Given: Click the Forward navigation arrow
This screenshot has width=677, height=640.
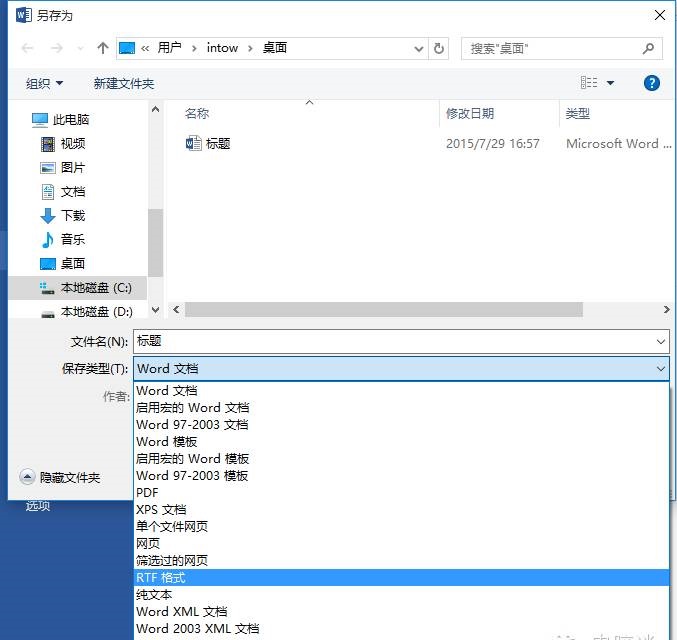Looking at the screenshot, I should coord(57,48).
